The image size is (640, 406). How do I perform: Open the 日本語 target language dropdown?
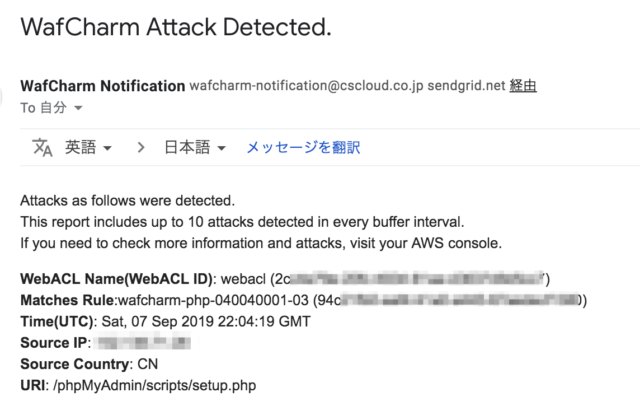(195, 147)
